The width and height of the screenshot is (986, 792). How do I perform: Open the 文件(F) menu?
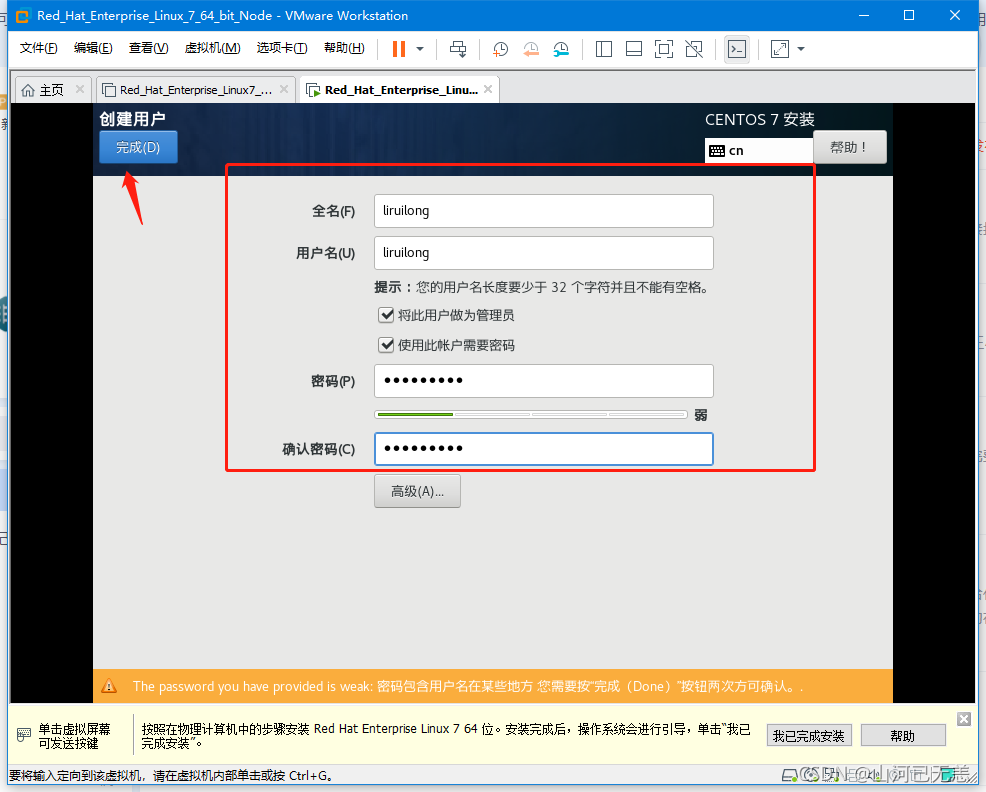[38, 48]
